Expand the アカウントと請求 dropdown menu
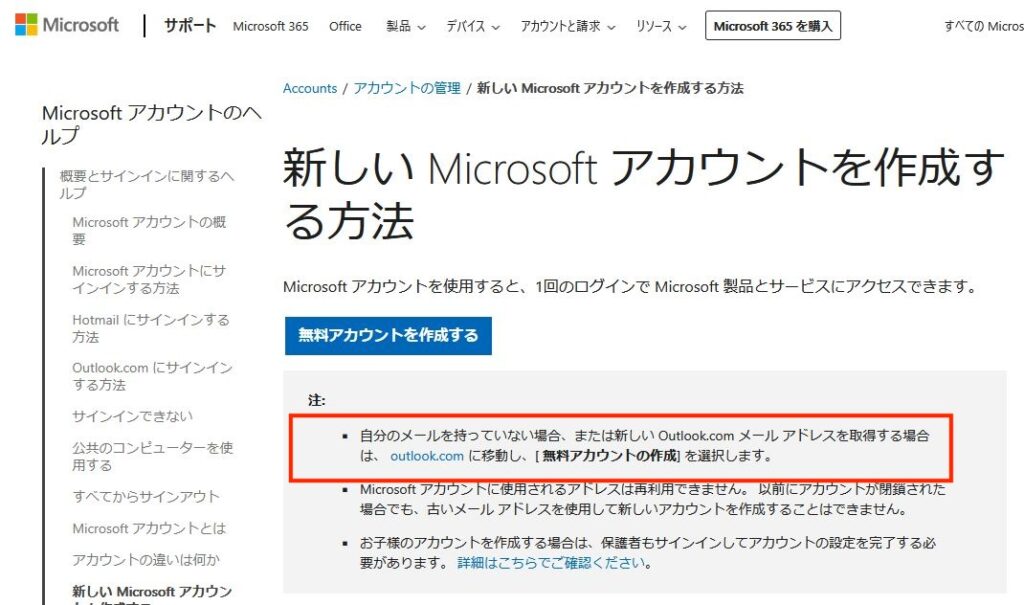 (568, 26)
